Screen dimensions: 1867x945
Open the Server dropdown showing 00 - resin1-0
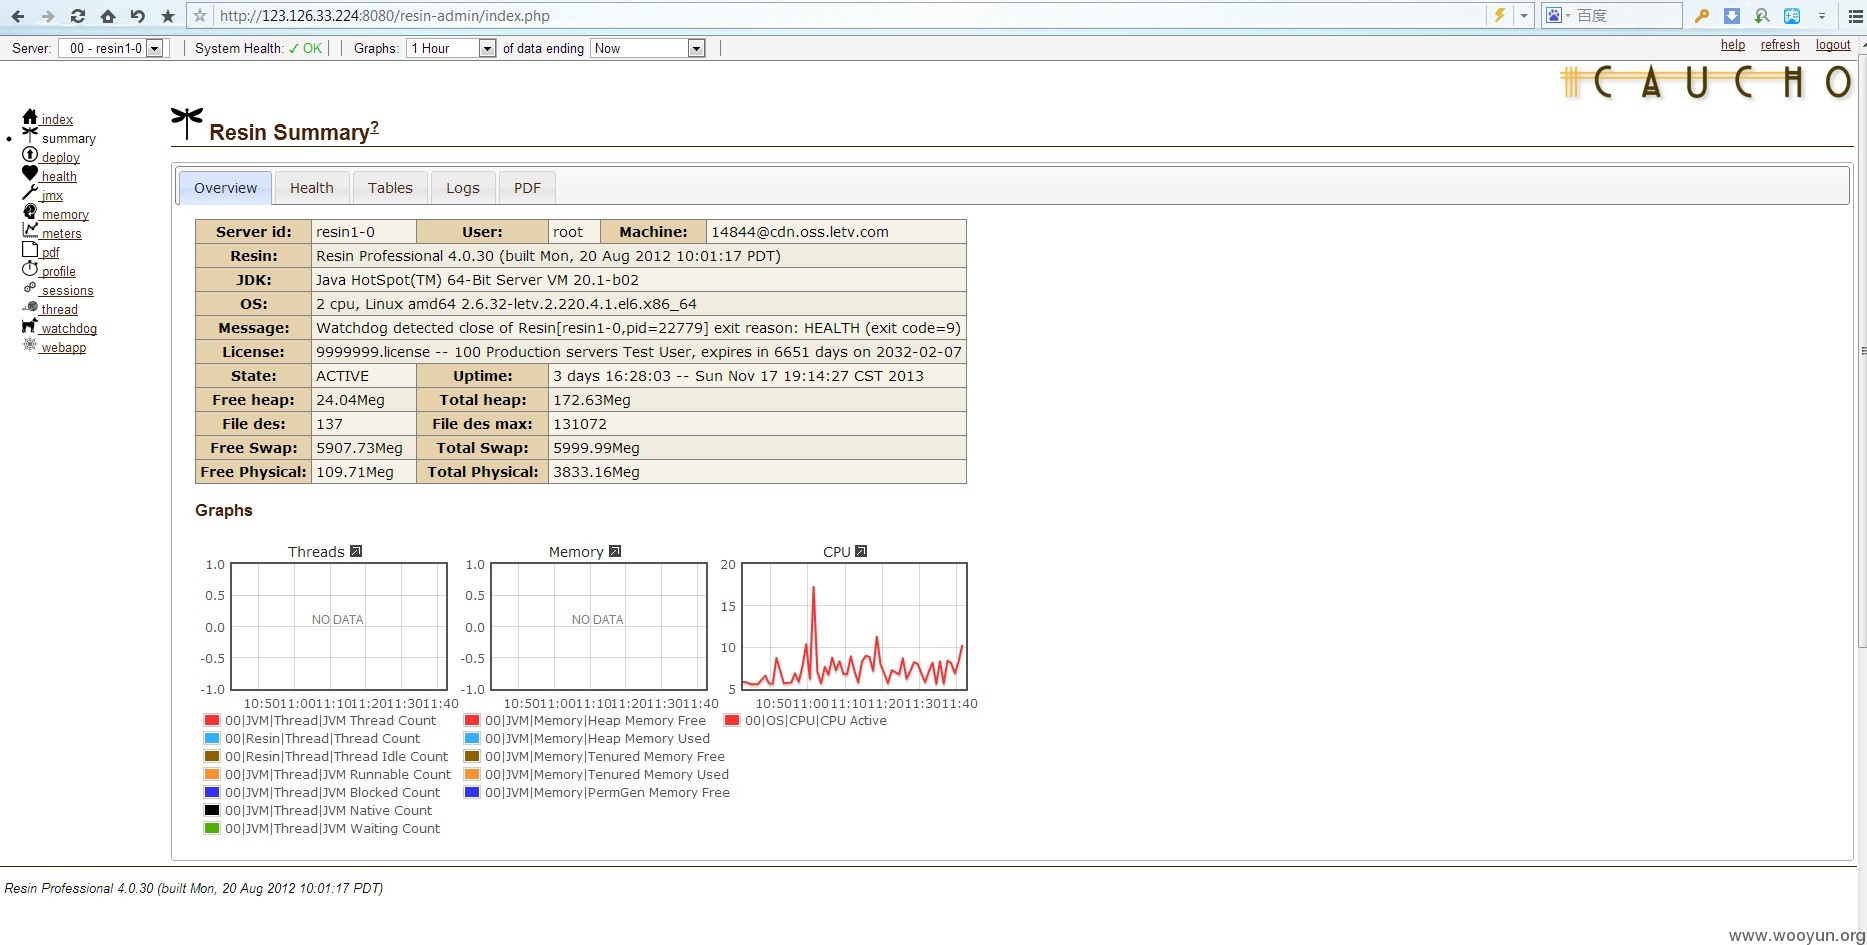pyautogui.click(x=112, y=48)
